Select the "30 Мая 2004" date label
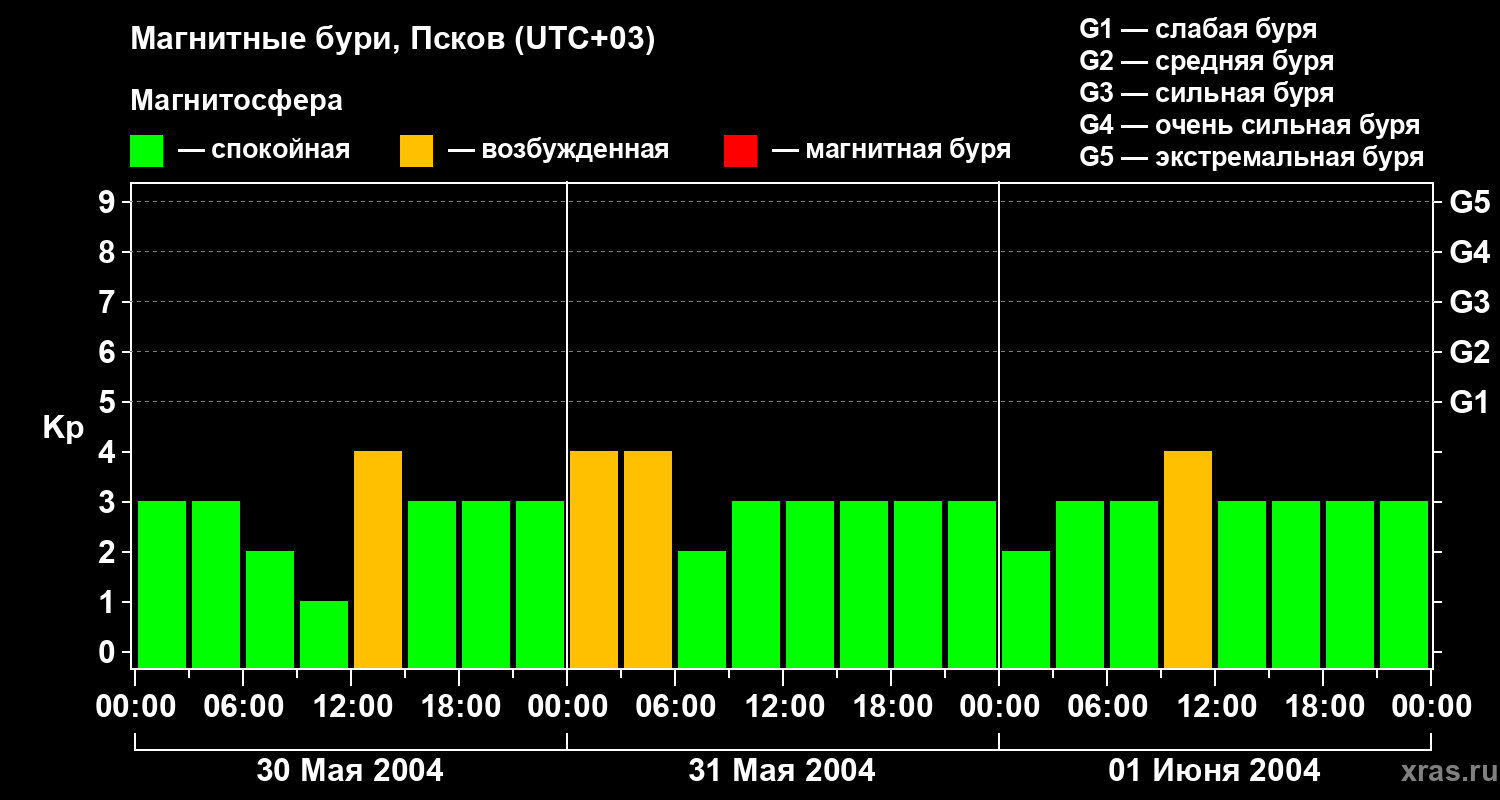 pos(350,771)
